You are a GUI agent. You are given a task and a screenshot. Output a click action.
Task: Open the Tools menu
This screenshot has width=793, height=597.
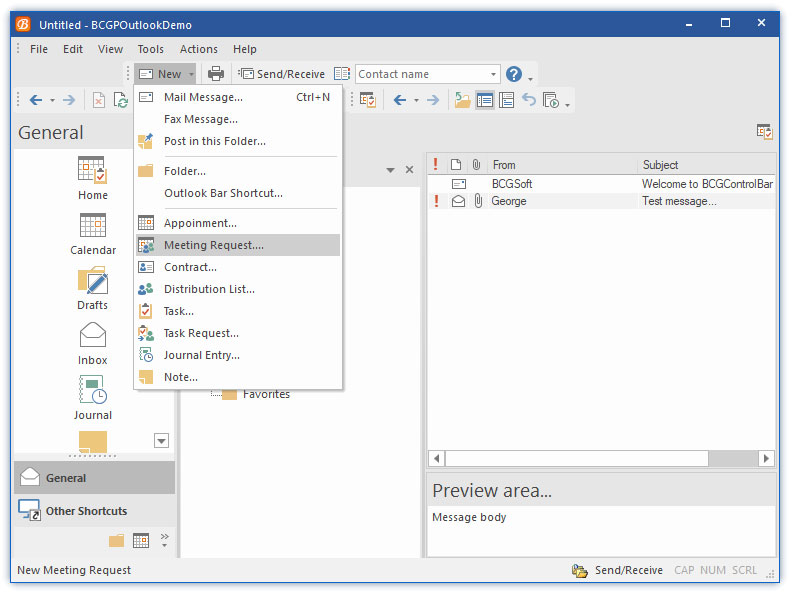(x=151, y=49)
